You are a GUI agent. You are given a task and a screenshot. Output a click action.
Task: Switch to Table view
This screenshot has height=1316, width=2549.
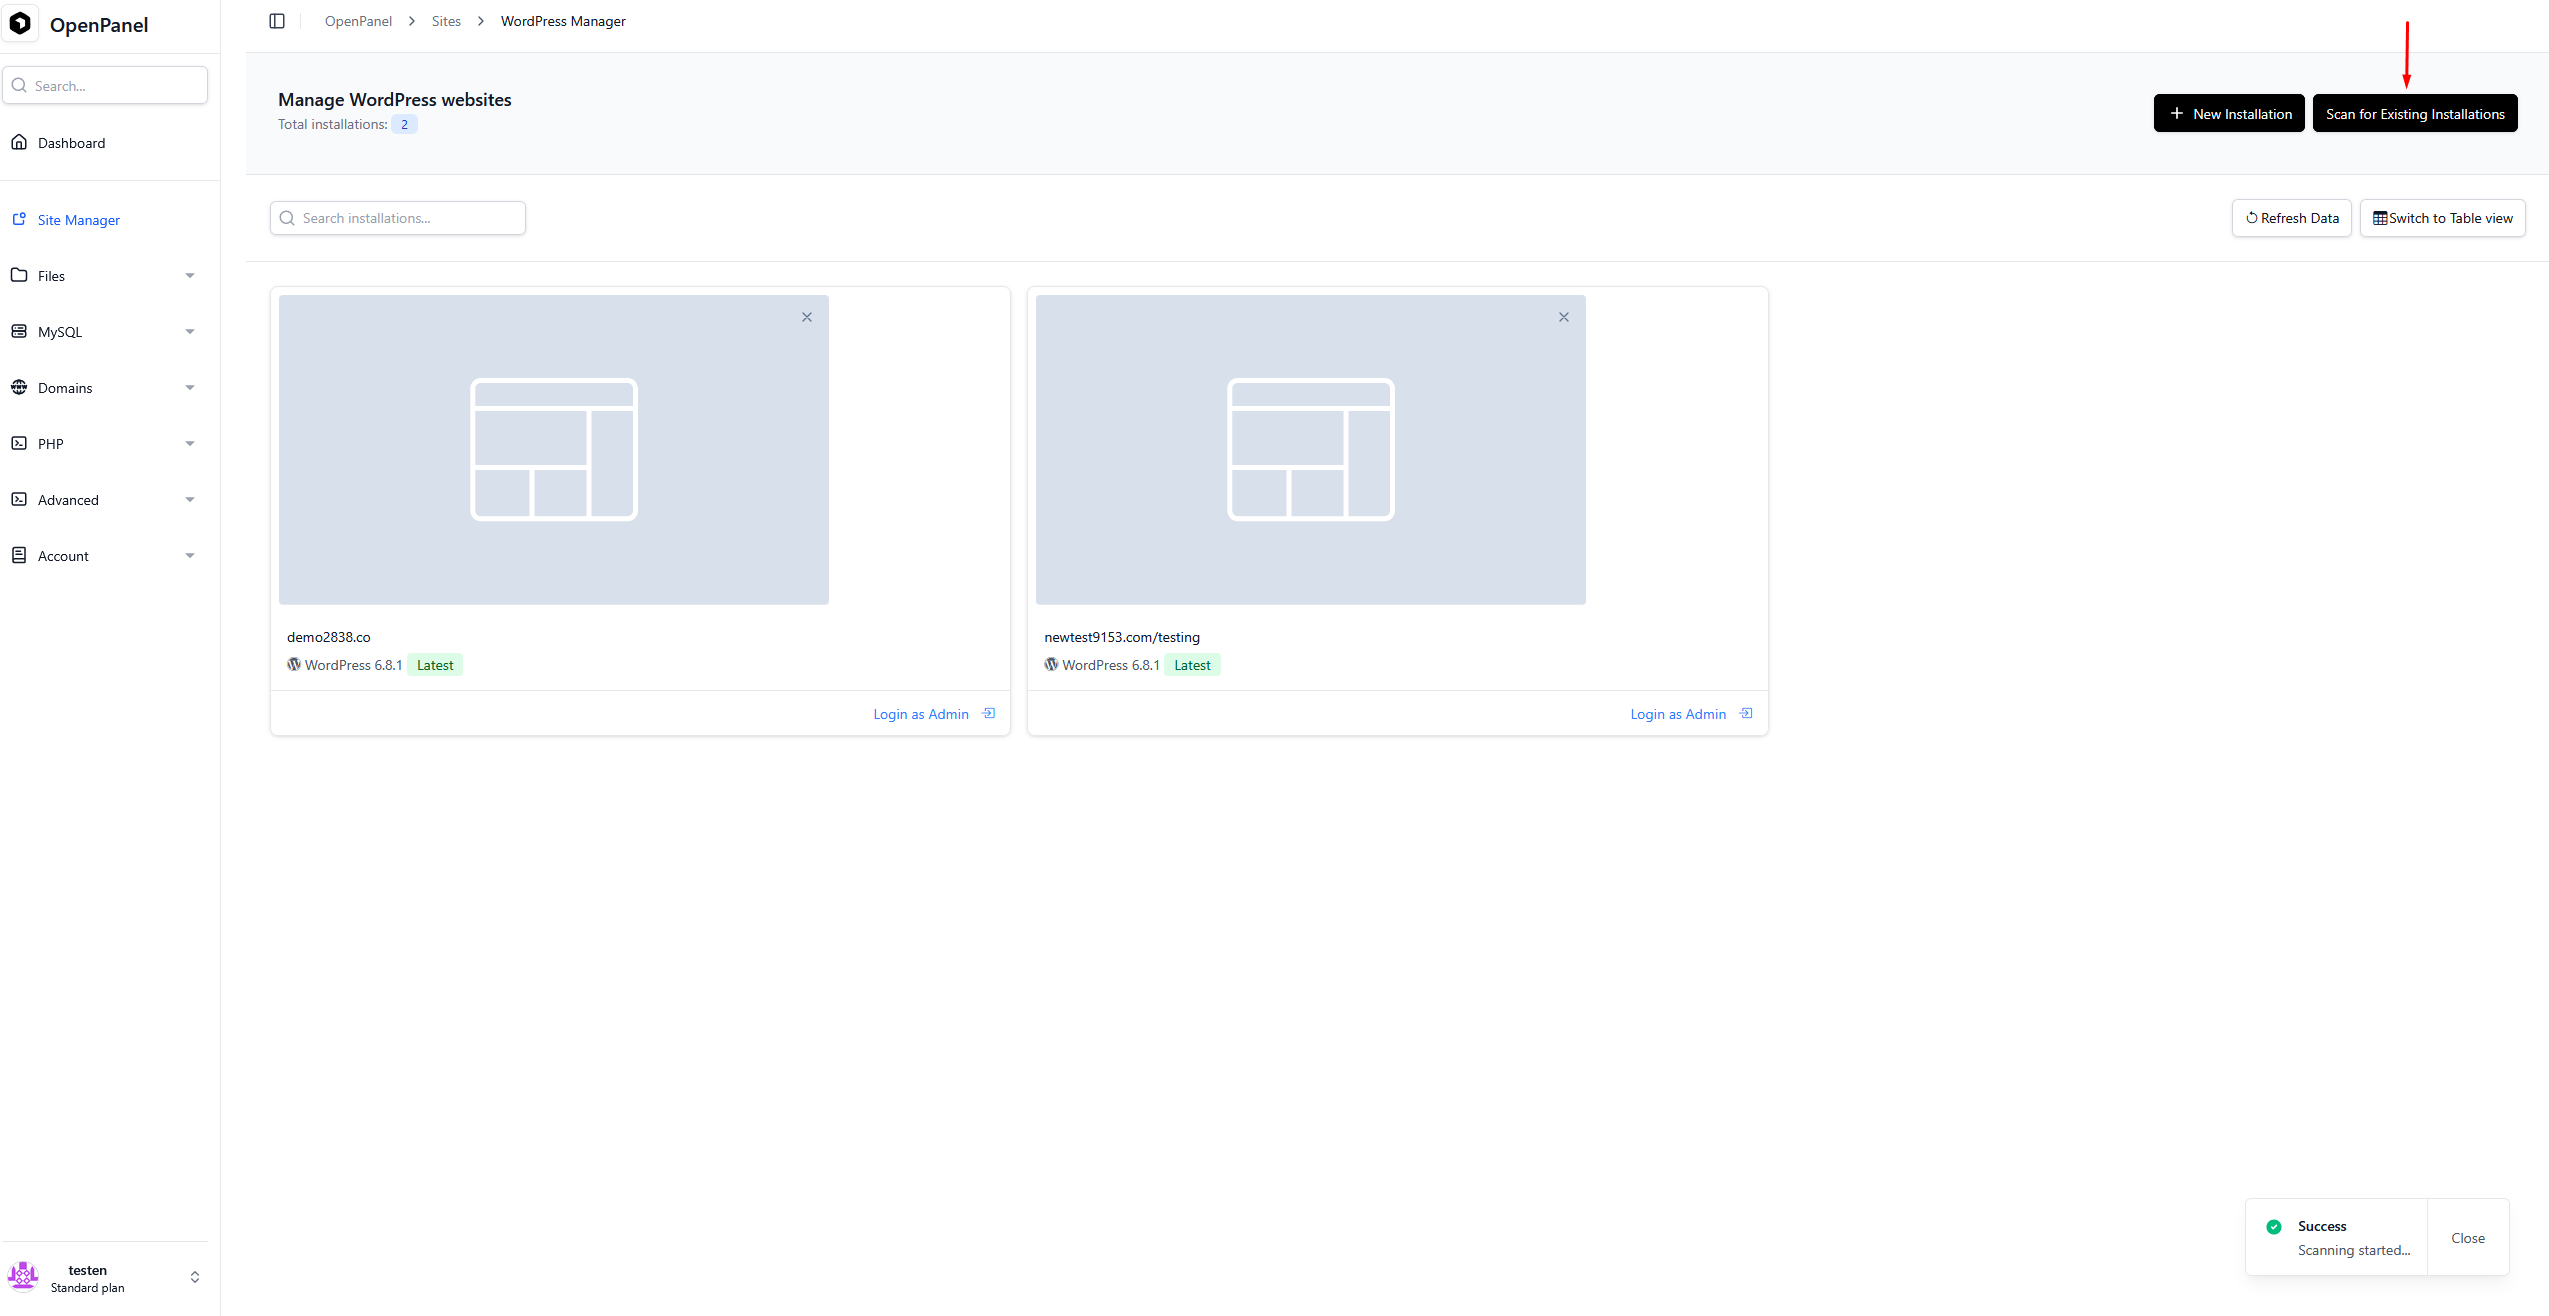(2443, 218)
